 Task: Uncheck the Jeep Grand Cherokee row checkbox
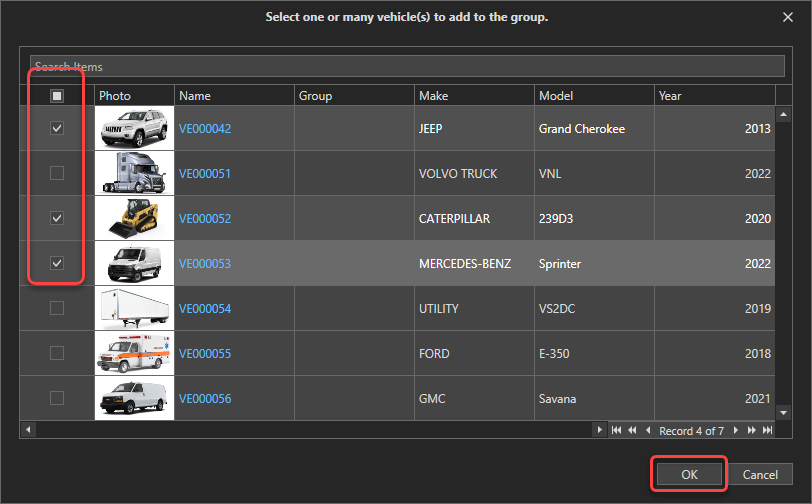pos(57,129)
